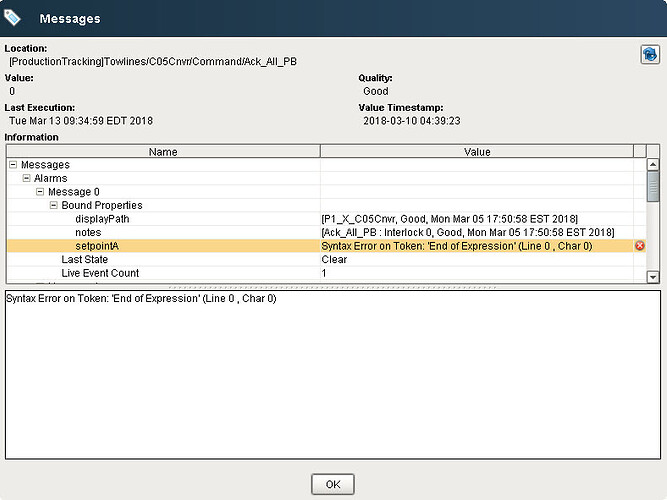Collapse the Bound Properties node
Viewport: 667px width, 500px height.
(x=54, y=205)
